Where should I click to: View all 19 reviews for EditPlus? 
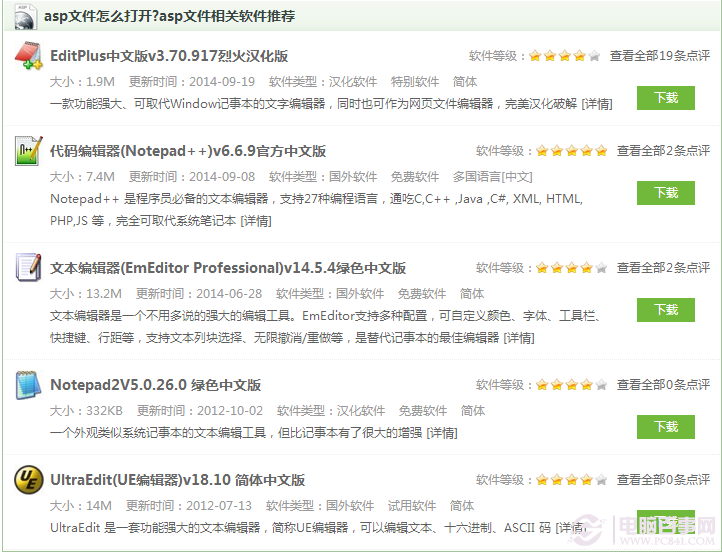660,56
